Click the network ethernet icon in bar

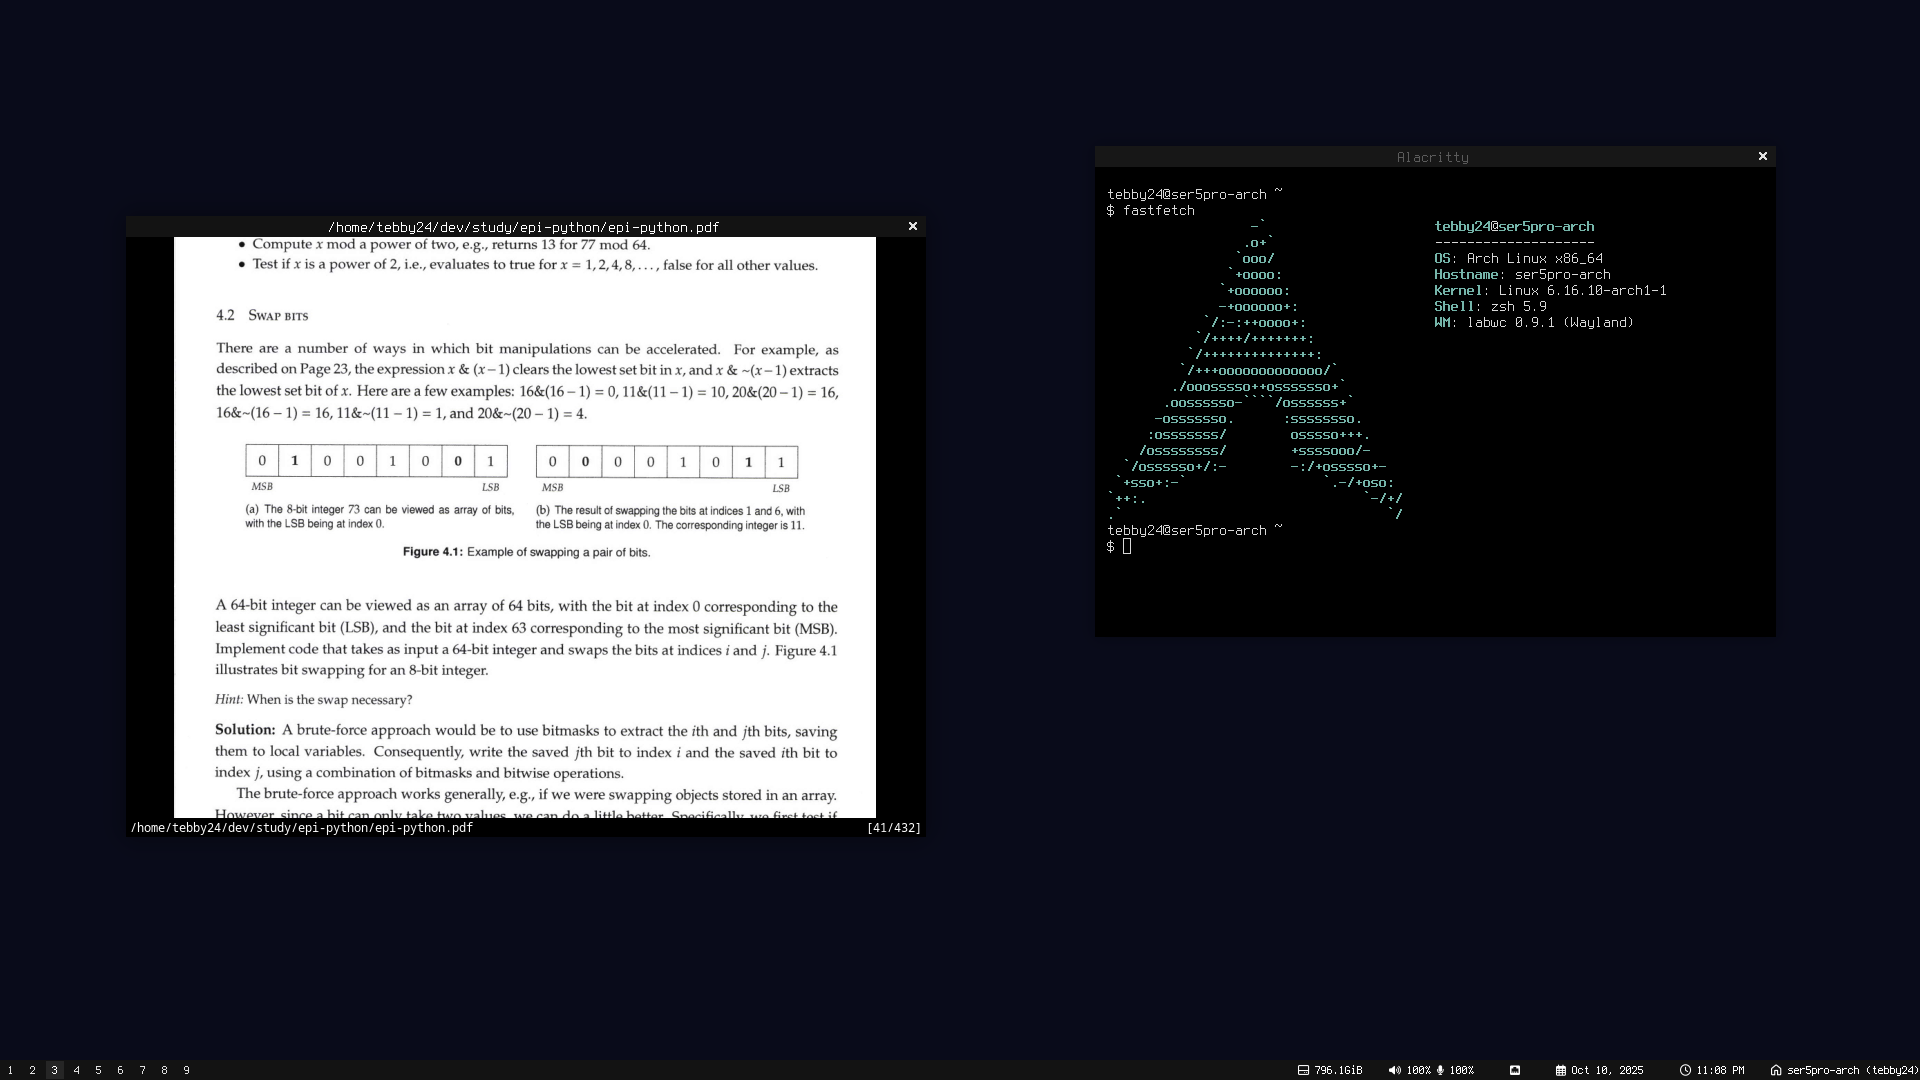(1515, 1070)
